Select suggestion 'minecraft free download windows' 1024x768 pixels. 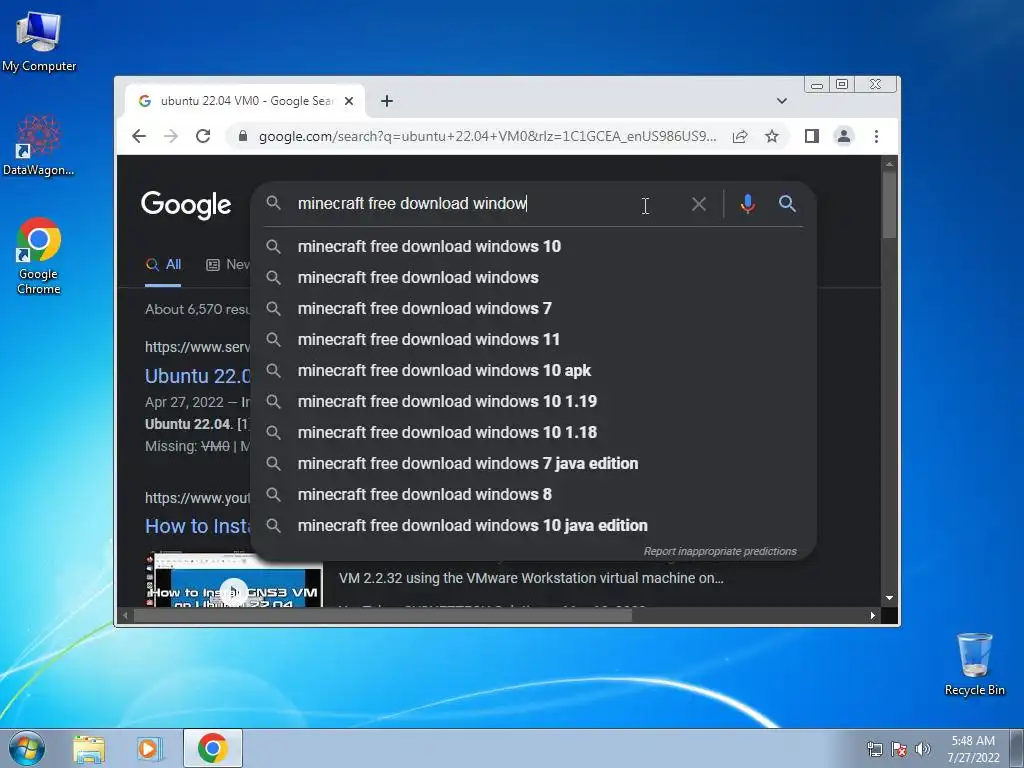(533, 278)
